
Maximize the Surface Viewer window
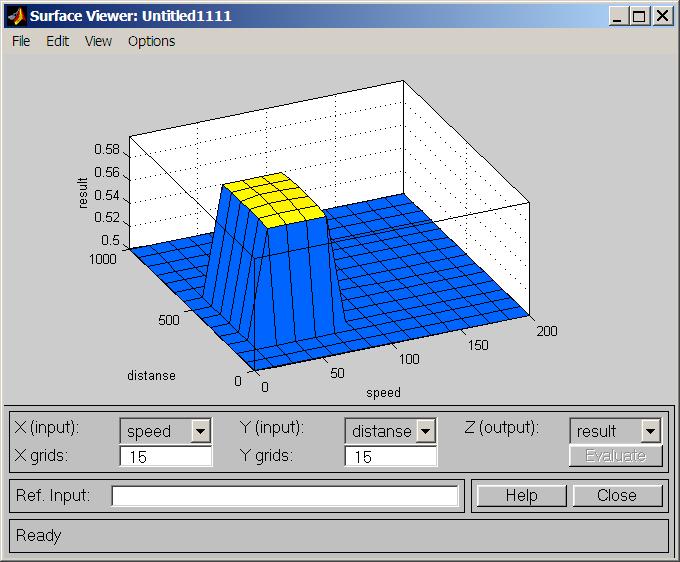pos(640,16)
